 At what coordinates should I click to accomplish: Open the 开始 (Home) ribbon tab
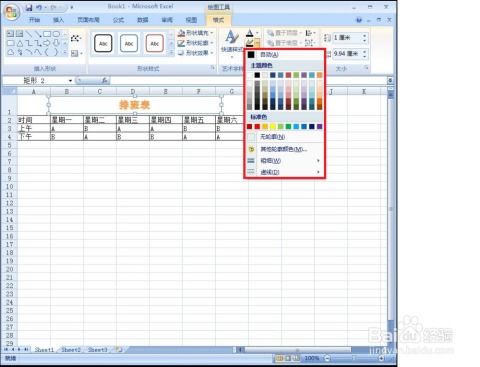point(34,20)
